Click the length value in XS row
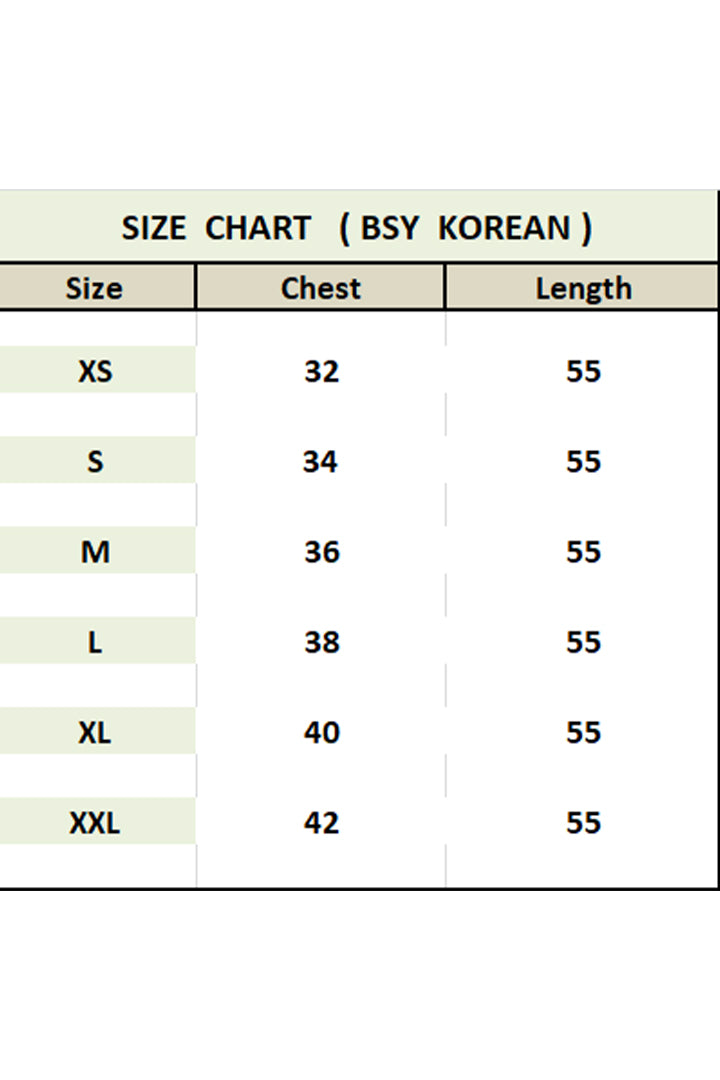Image resolution: width=720 pixels, height=1080 pixels. (x=583, y=371)
